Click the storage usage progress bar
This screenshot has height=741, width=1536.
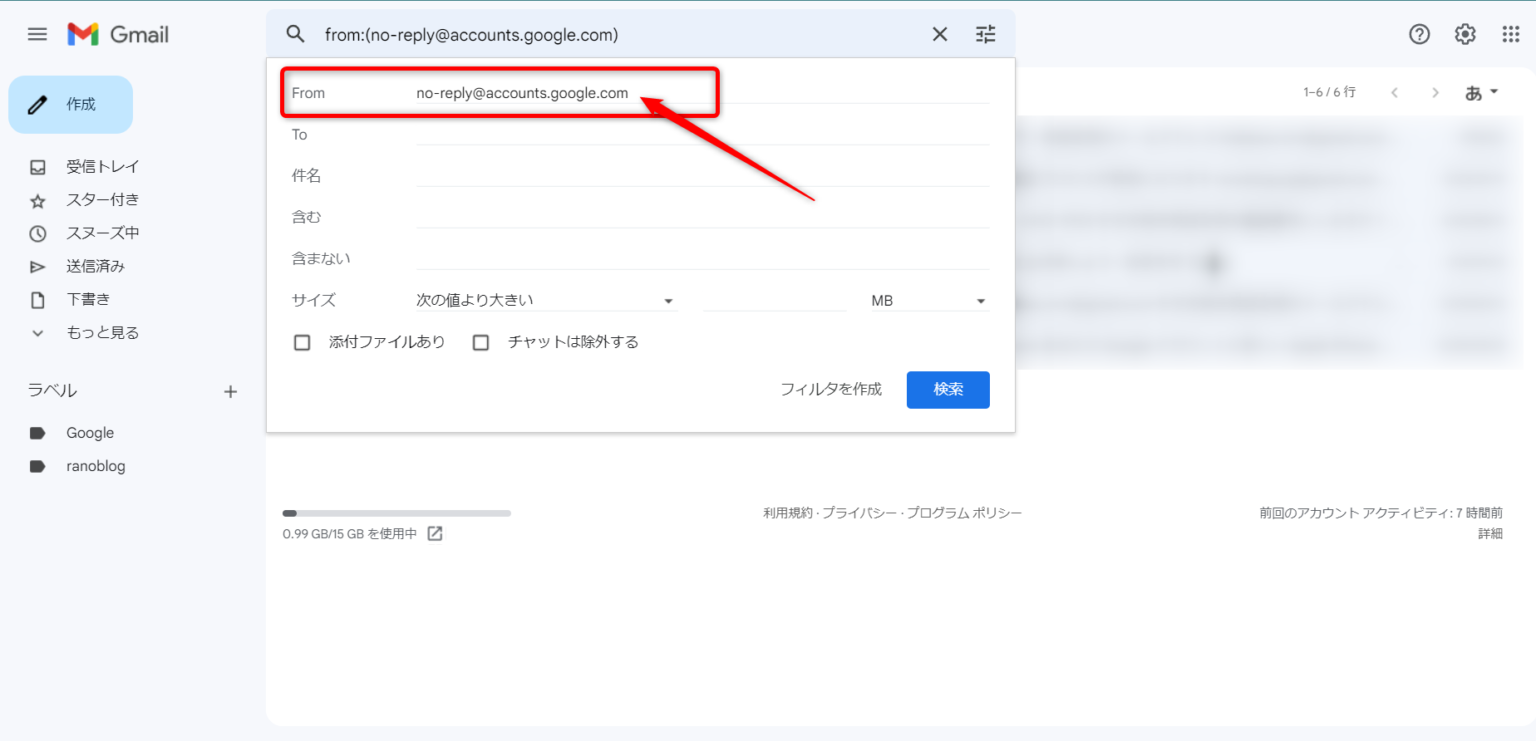coord(396,512)
